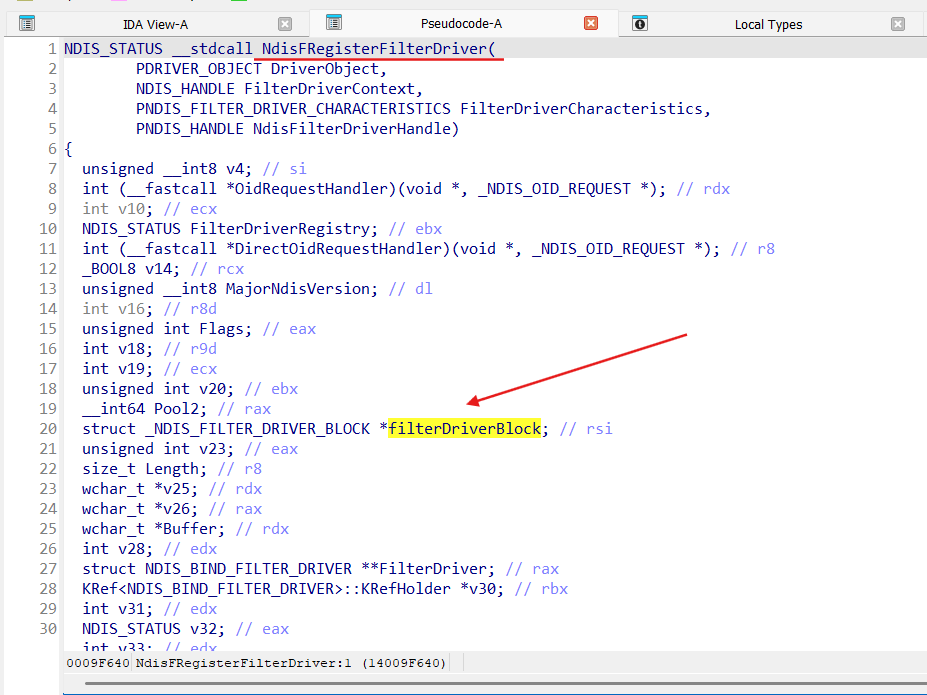
Task: Click the Local Types tab icon
Action: [x=640, y=23]
